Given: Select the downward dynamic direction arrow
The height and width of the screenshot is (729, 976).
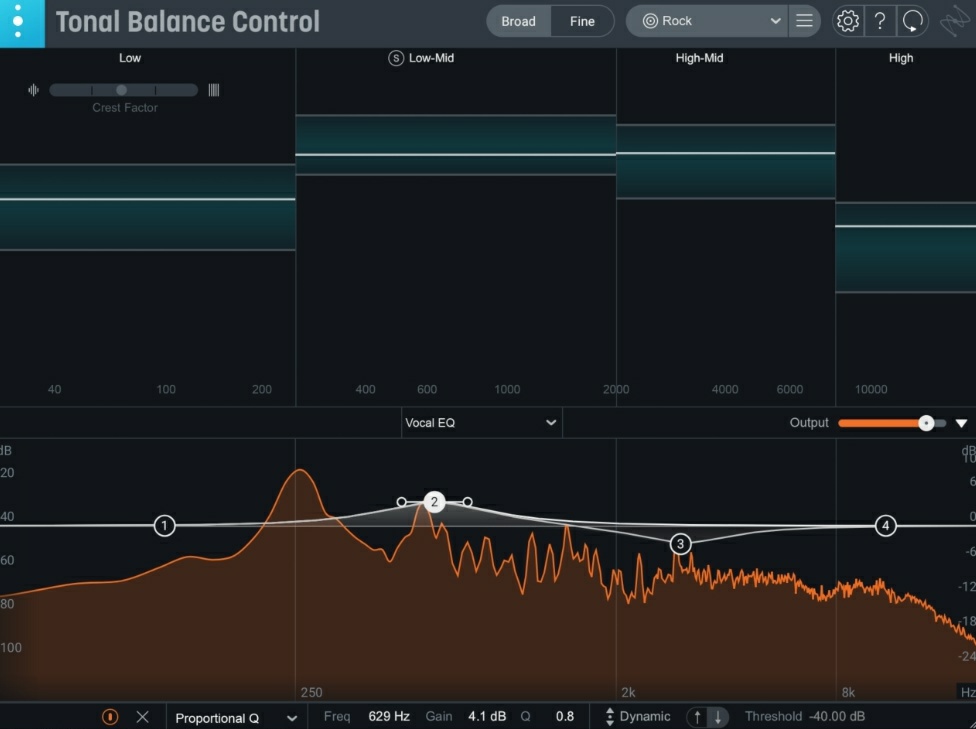Looking at the screenshot, I should tap(718, 716).
